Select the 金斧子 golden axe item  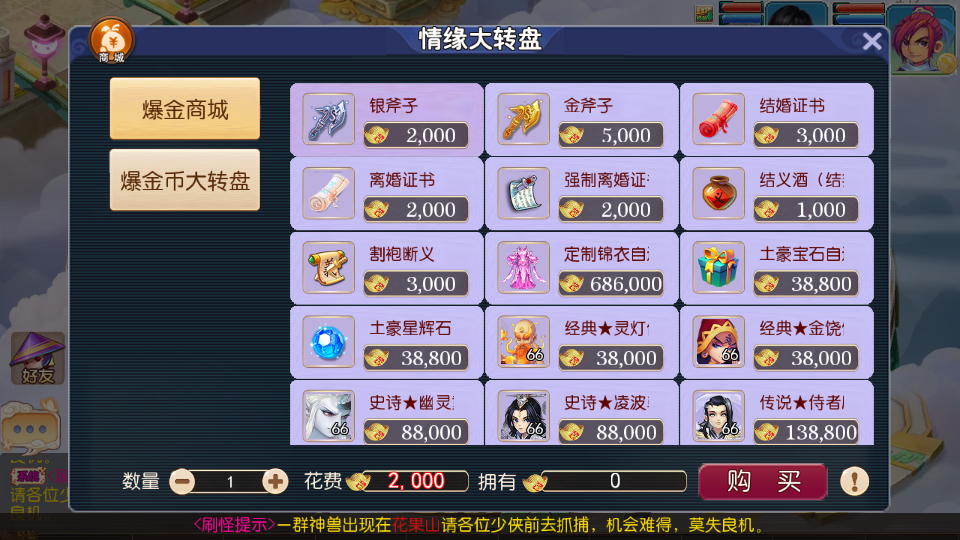coord(581,119)
